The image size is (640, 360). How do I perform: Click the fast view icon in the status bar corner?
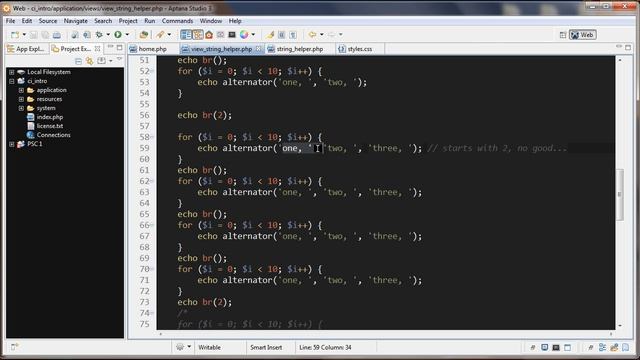(x=14, y=347)
